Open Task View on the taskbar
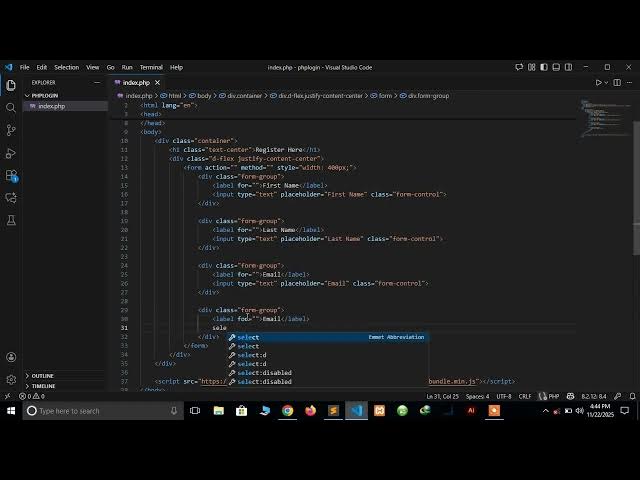Screen dimensions: 640x480 pos(195,411)
